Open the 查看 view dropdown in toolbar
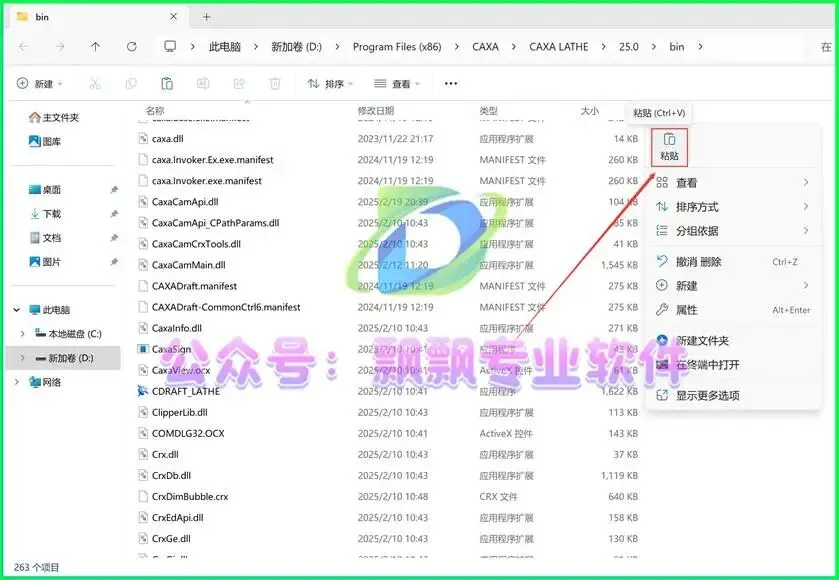The image size is (839, 580). (x=396, y=83)
